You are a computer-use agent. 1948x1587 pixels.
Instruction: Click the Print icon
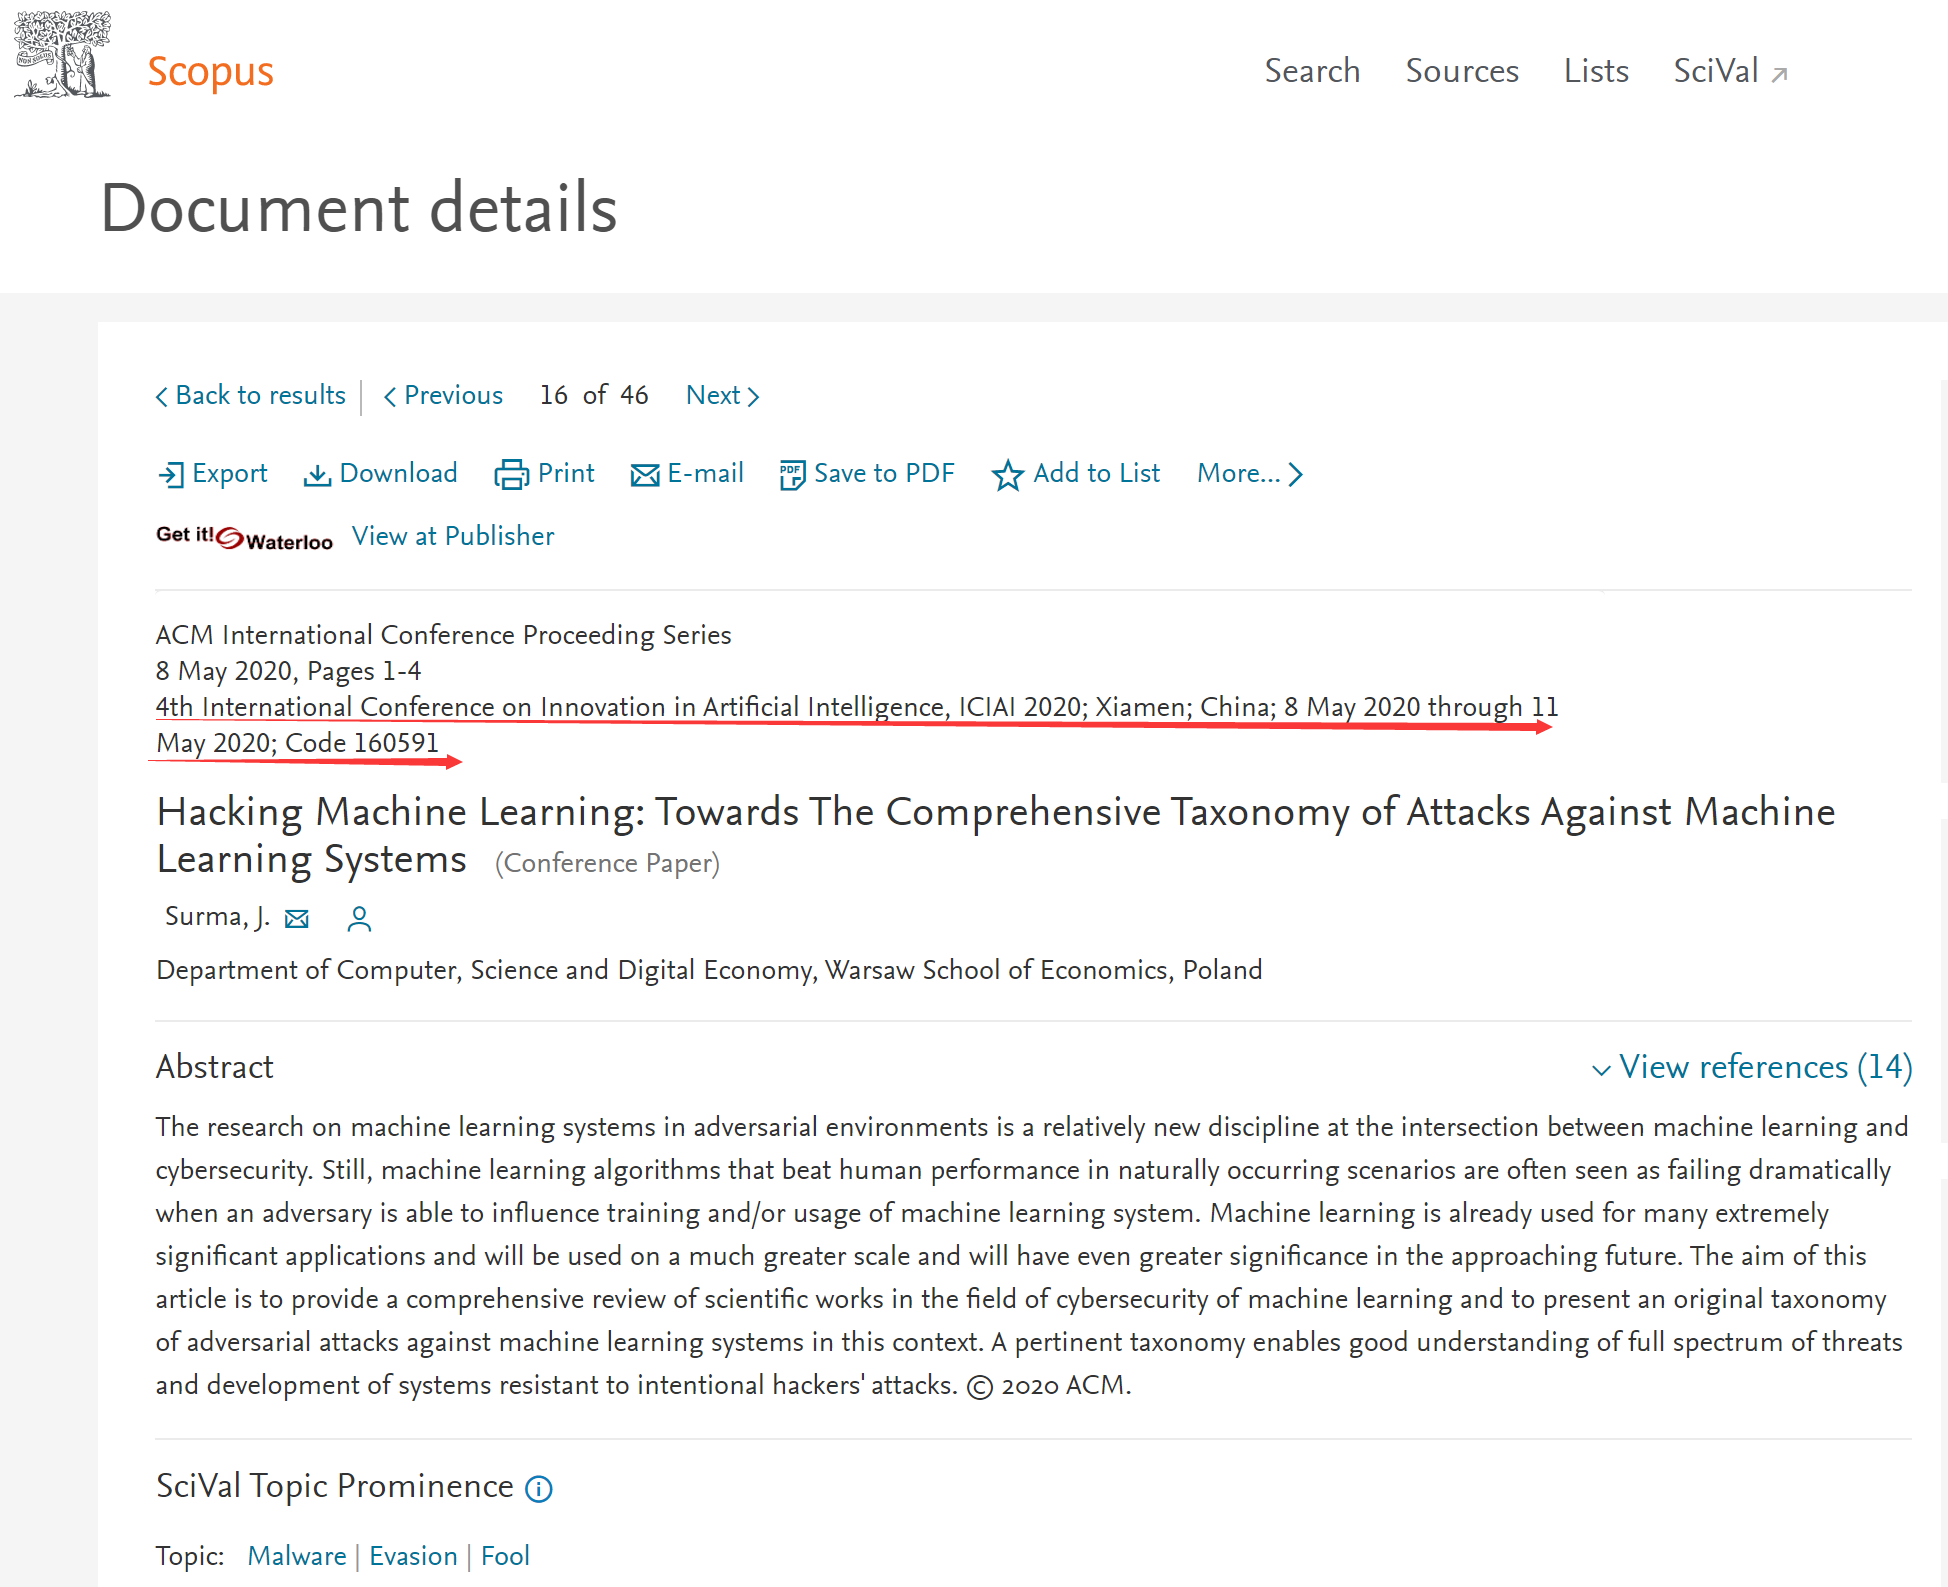[x=512, y=474]
